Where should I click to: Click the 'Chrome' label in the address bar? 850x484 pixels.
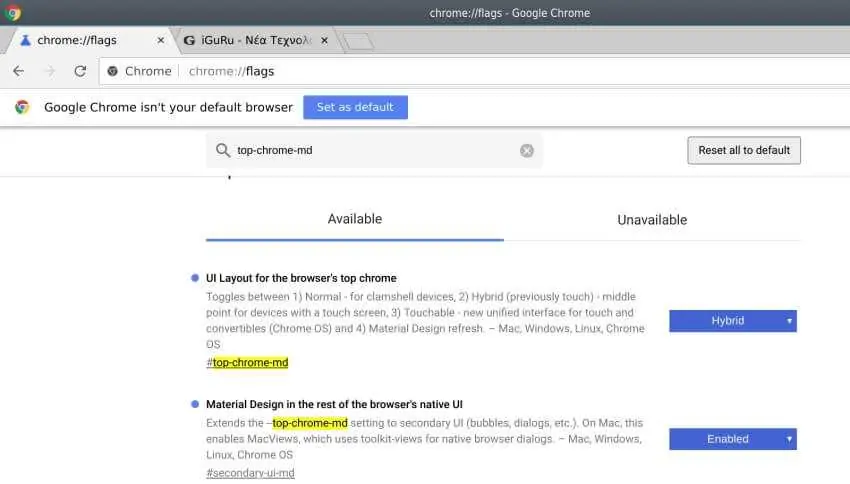click(148, 71)
